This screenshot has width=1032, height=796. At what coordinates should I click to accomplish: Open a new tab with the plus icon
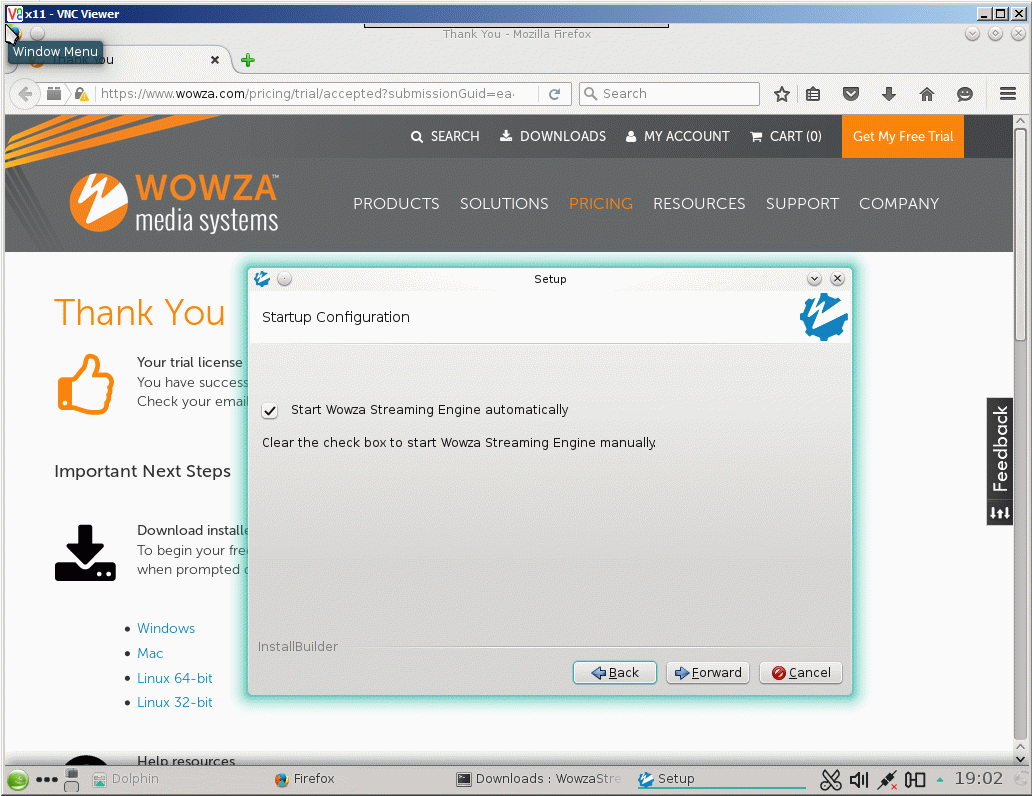[x=247, y=60]
